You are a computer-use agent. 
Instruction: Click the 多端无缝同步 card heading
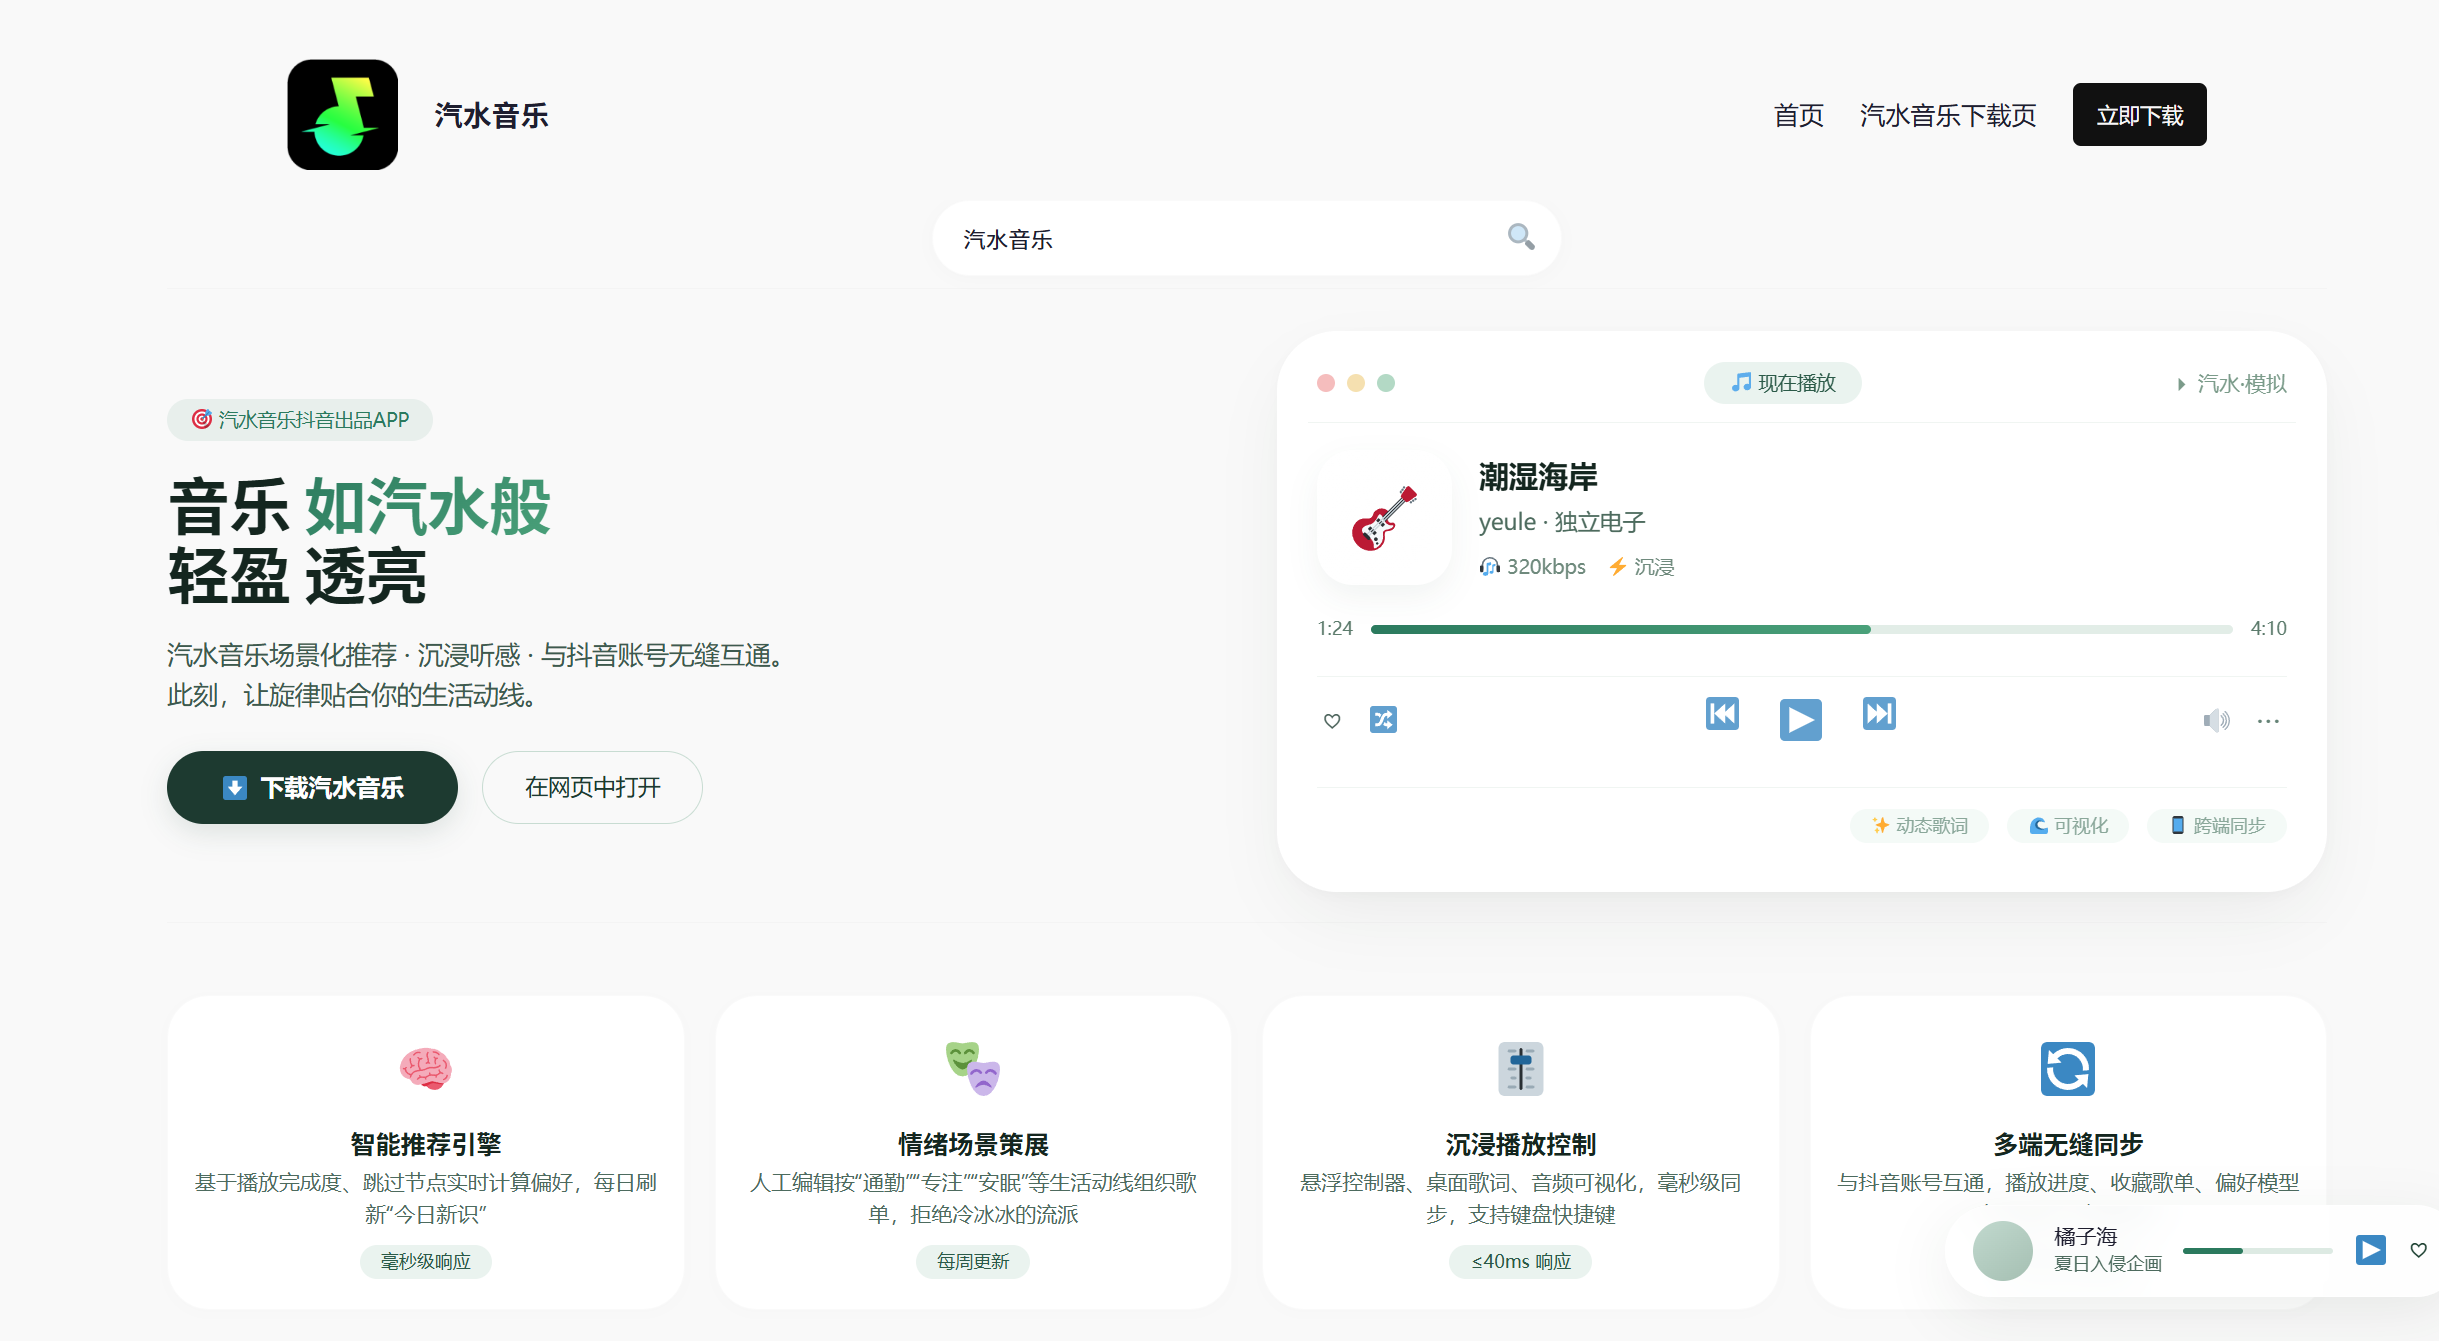point(2067,1144)
